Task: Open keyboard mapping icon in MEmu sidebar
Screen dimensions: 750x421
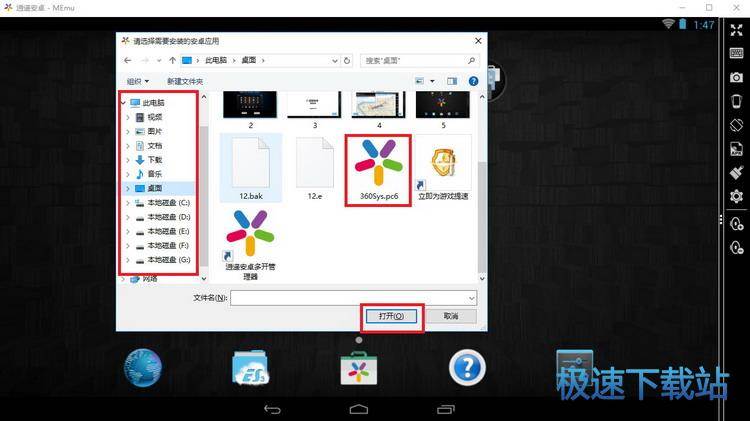Action: pyautogui.click(x=737, y=53)
